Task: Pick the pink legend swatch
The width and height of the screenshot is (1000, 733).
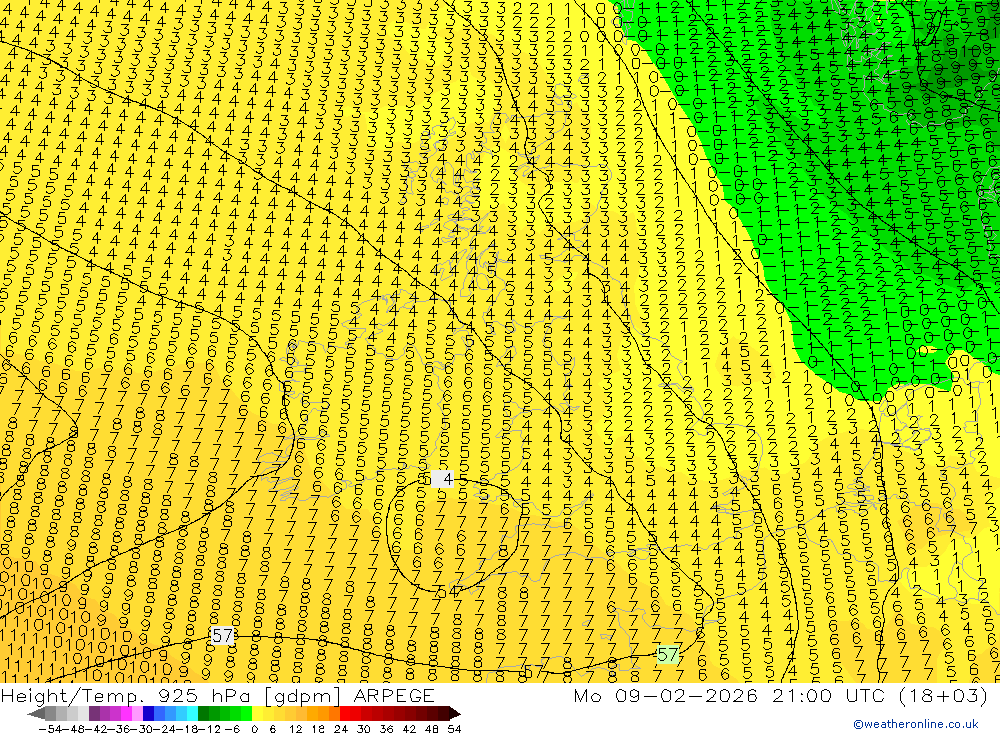Action: [x=137, y=713]
